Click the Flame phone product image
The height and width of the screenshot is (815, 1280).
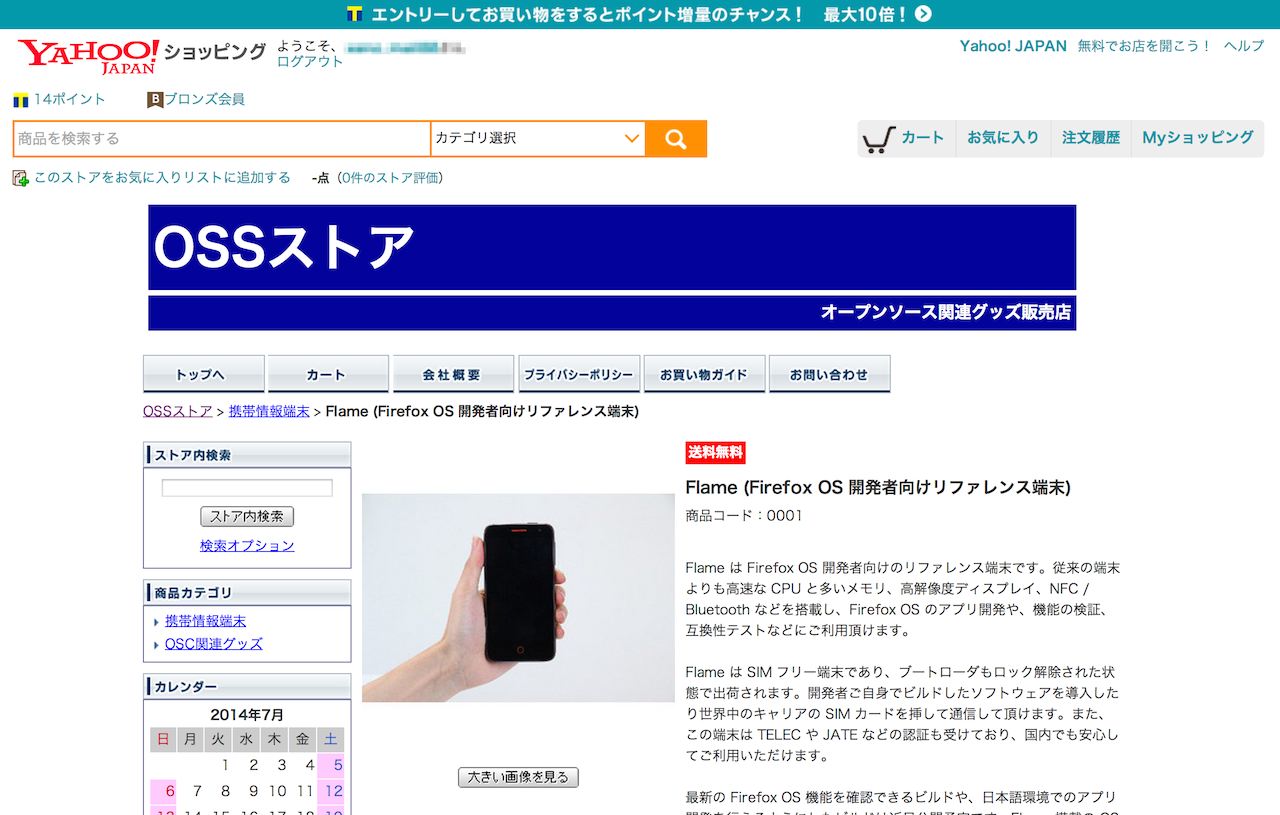click(518, 598)
